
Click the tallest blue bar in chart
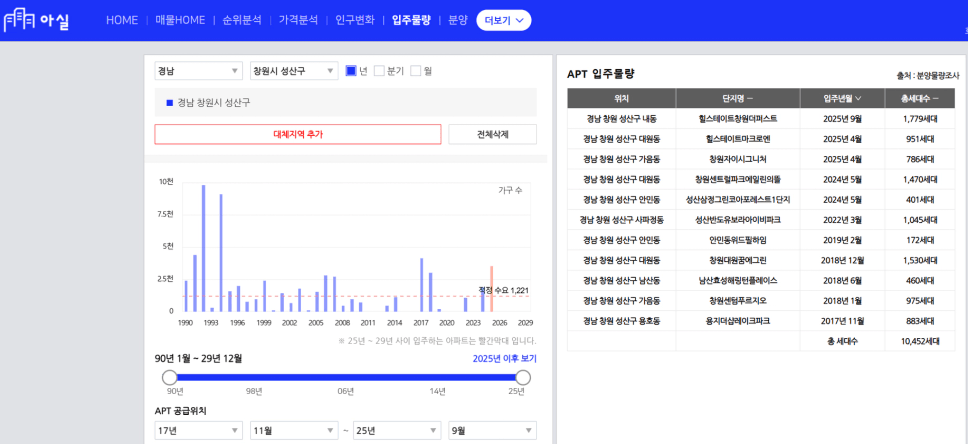[x=203, y=248]
